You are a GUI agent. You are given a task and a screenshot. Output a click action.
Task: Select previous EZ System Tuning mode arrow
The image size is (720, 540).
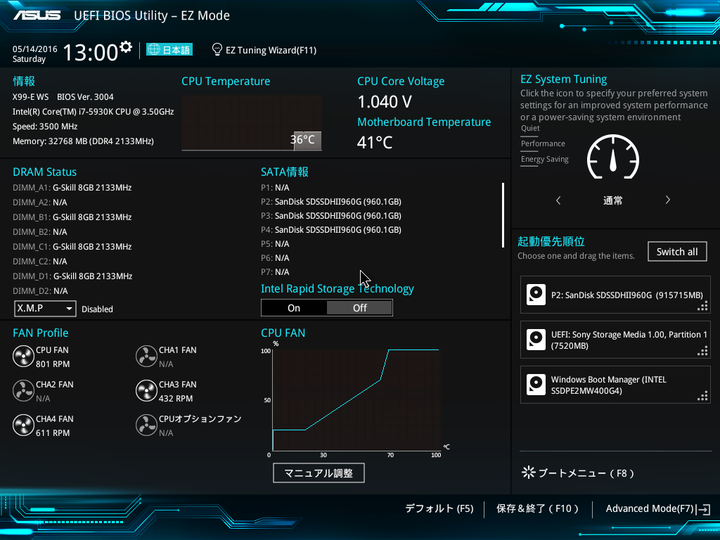558,200
